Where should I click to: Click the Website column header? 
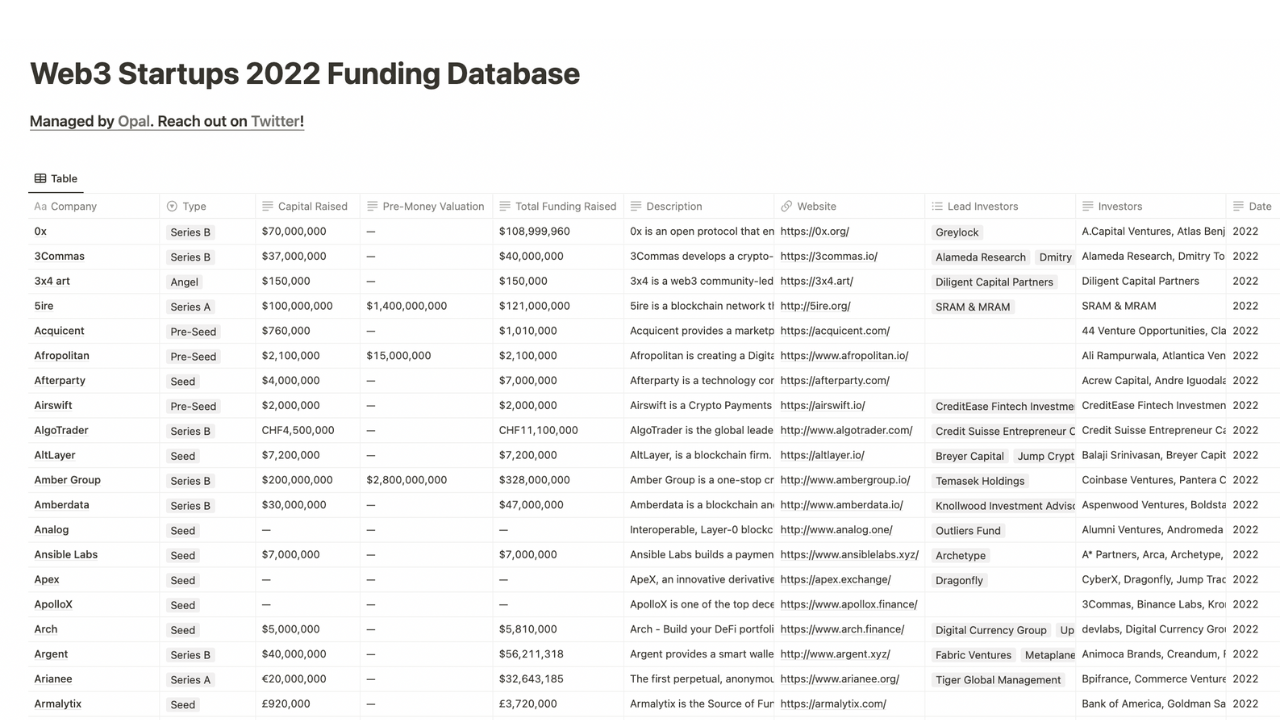[850, 206]
